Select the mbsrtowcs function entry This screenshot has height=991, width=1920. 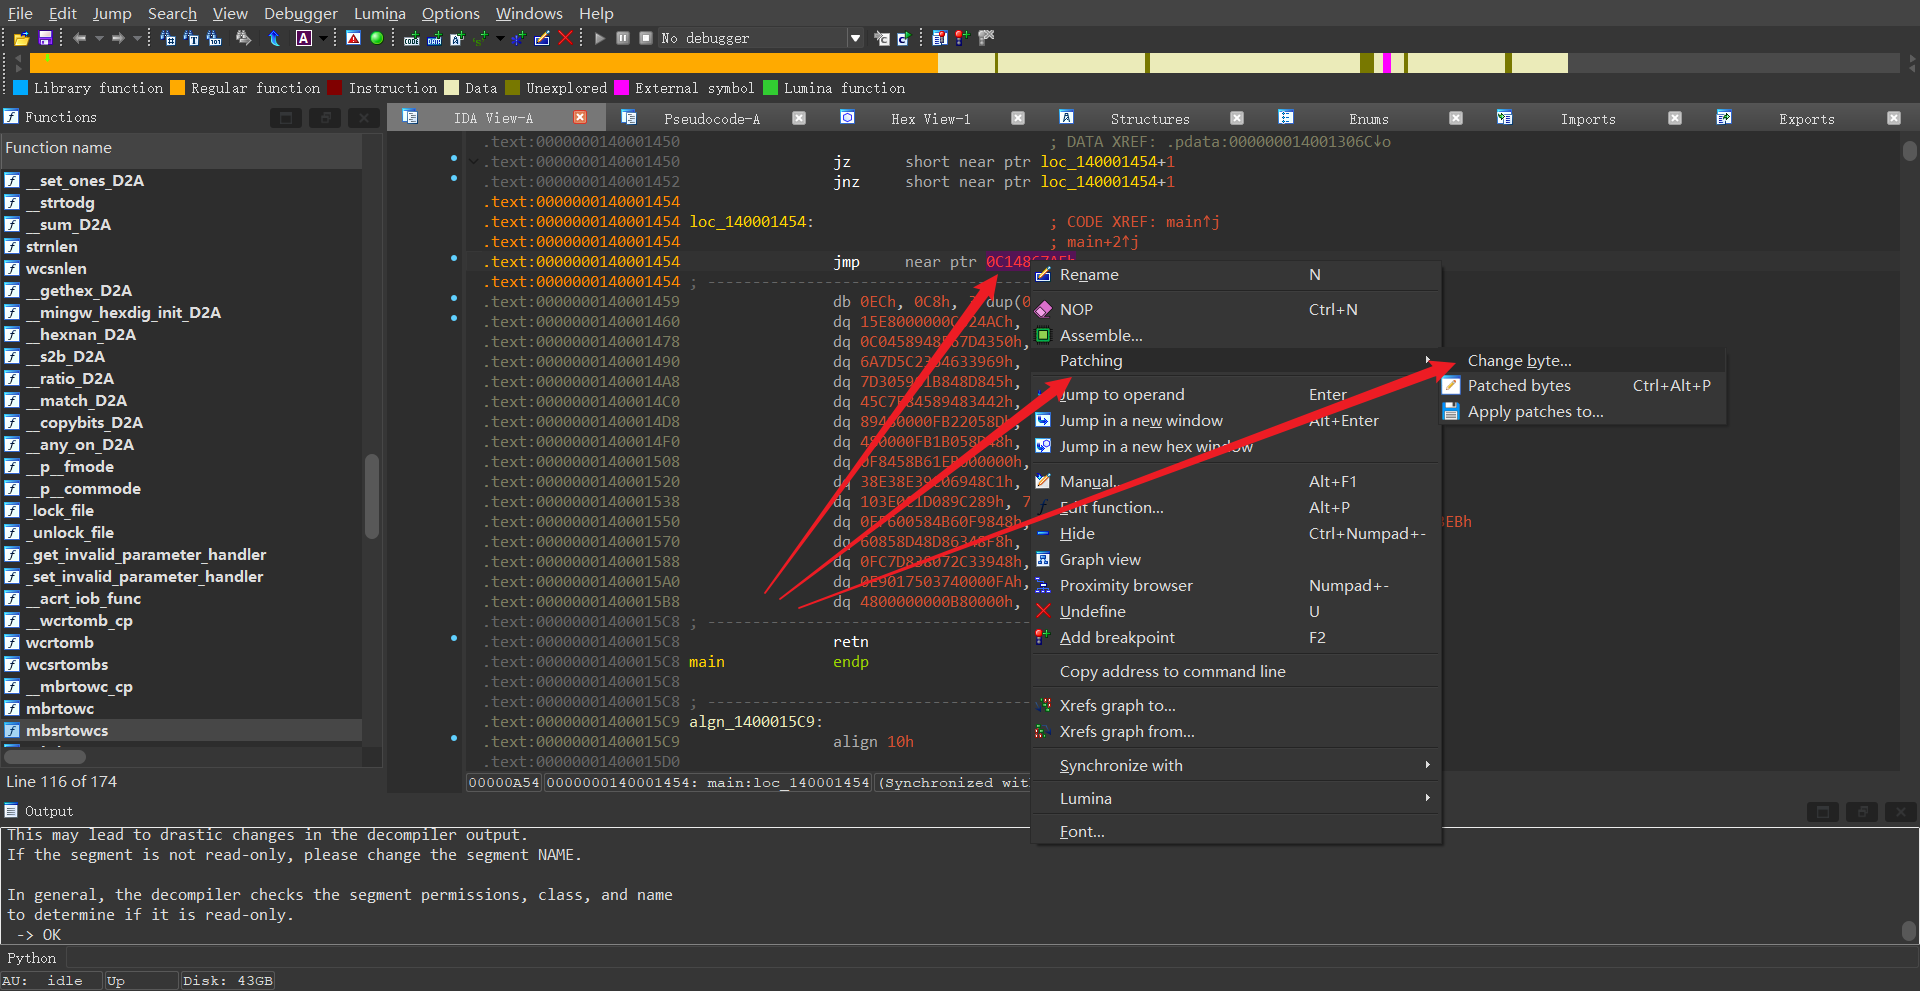(x=181, y=730)
